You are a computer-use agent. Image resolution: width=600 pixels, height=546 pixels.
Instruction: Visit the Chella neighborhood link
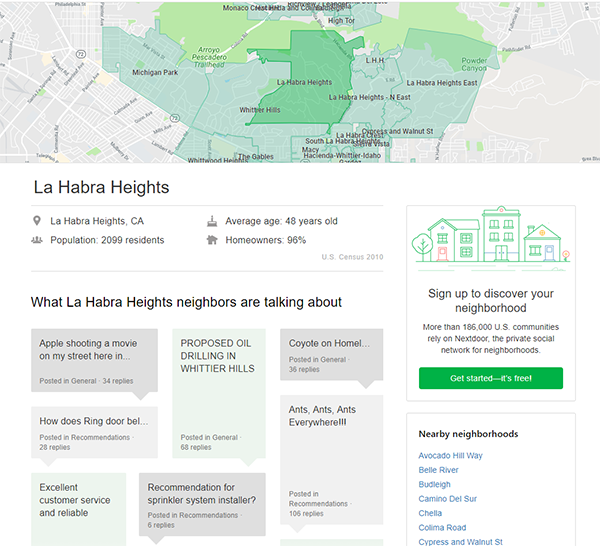[430, 513]
